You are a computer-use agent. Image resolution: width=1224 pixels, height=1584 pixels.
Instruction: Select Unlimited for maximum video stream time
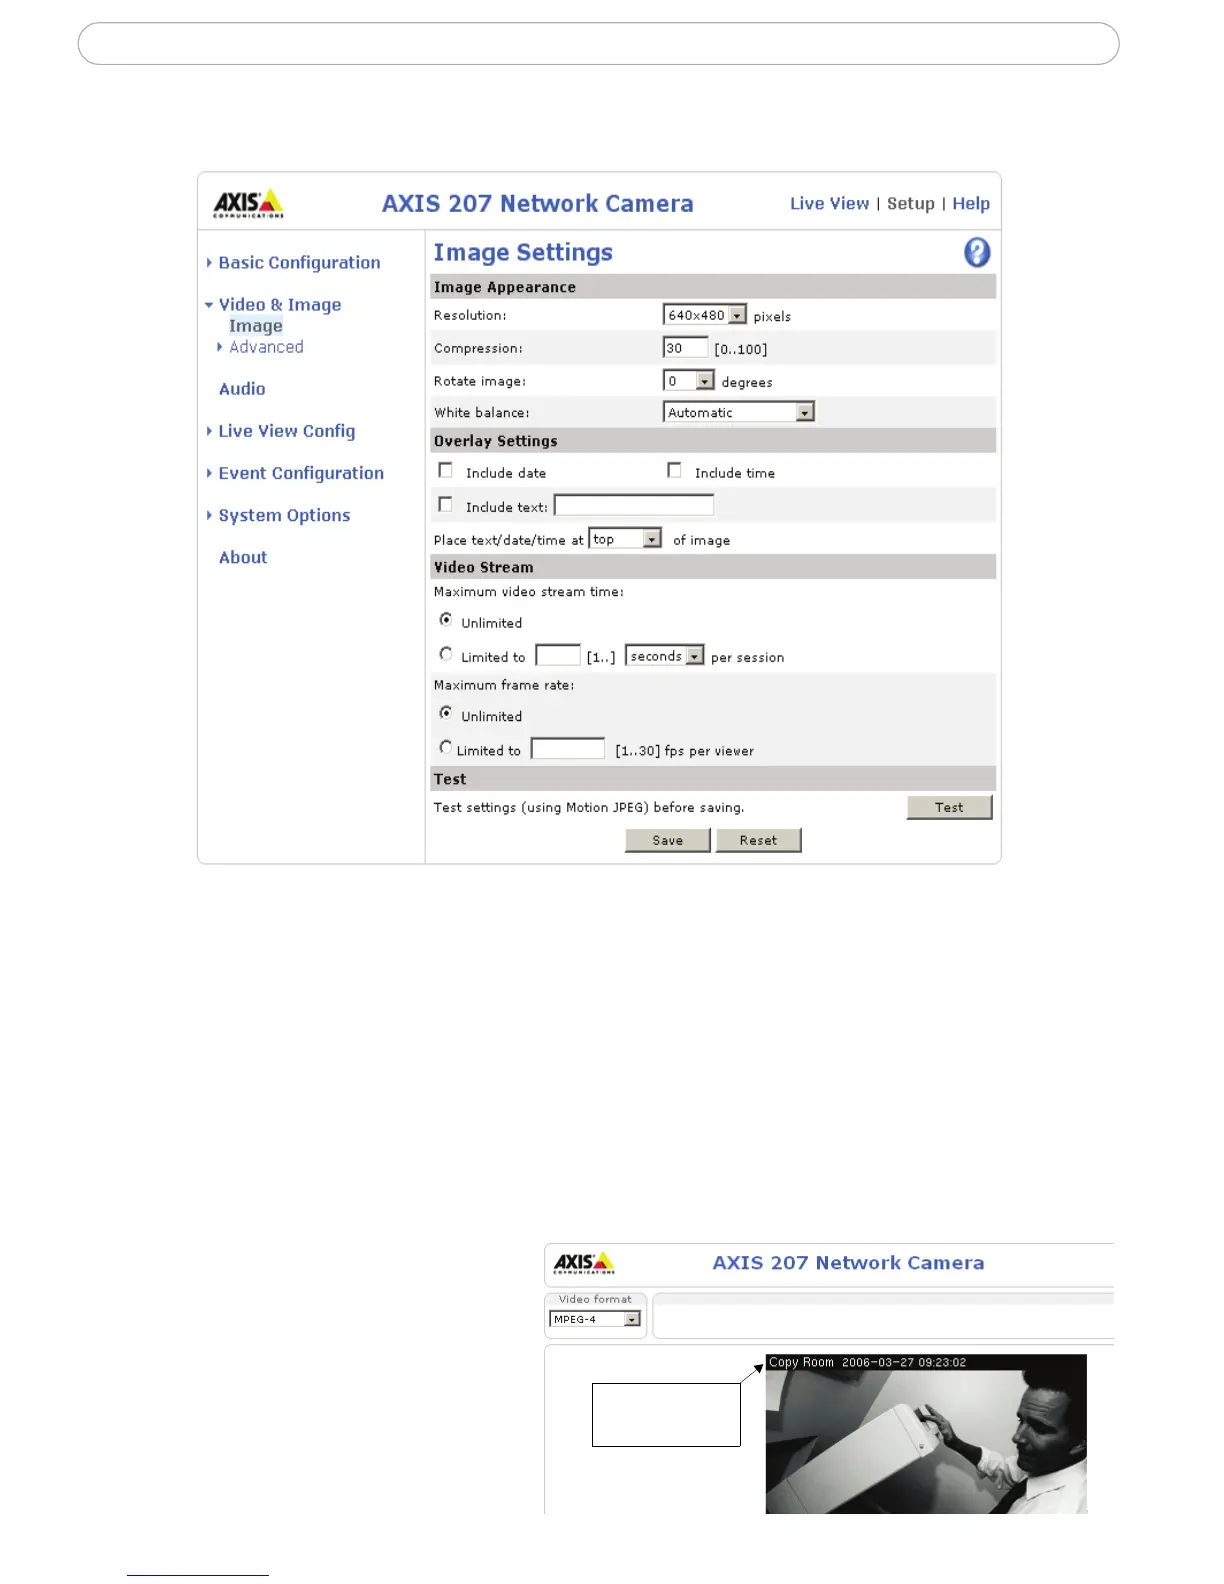pos(446,620)
